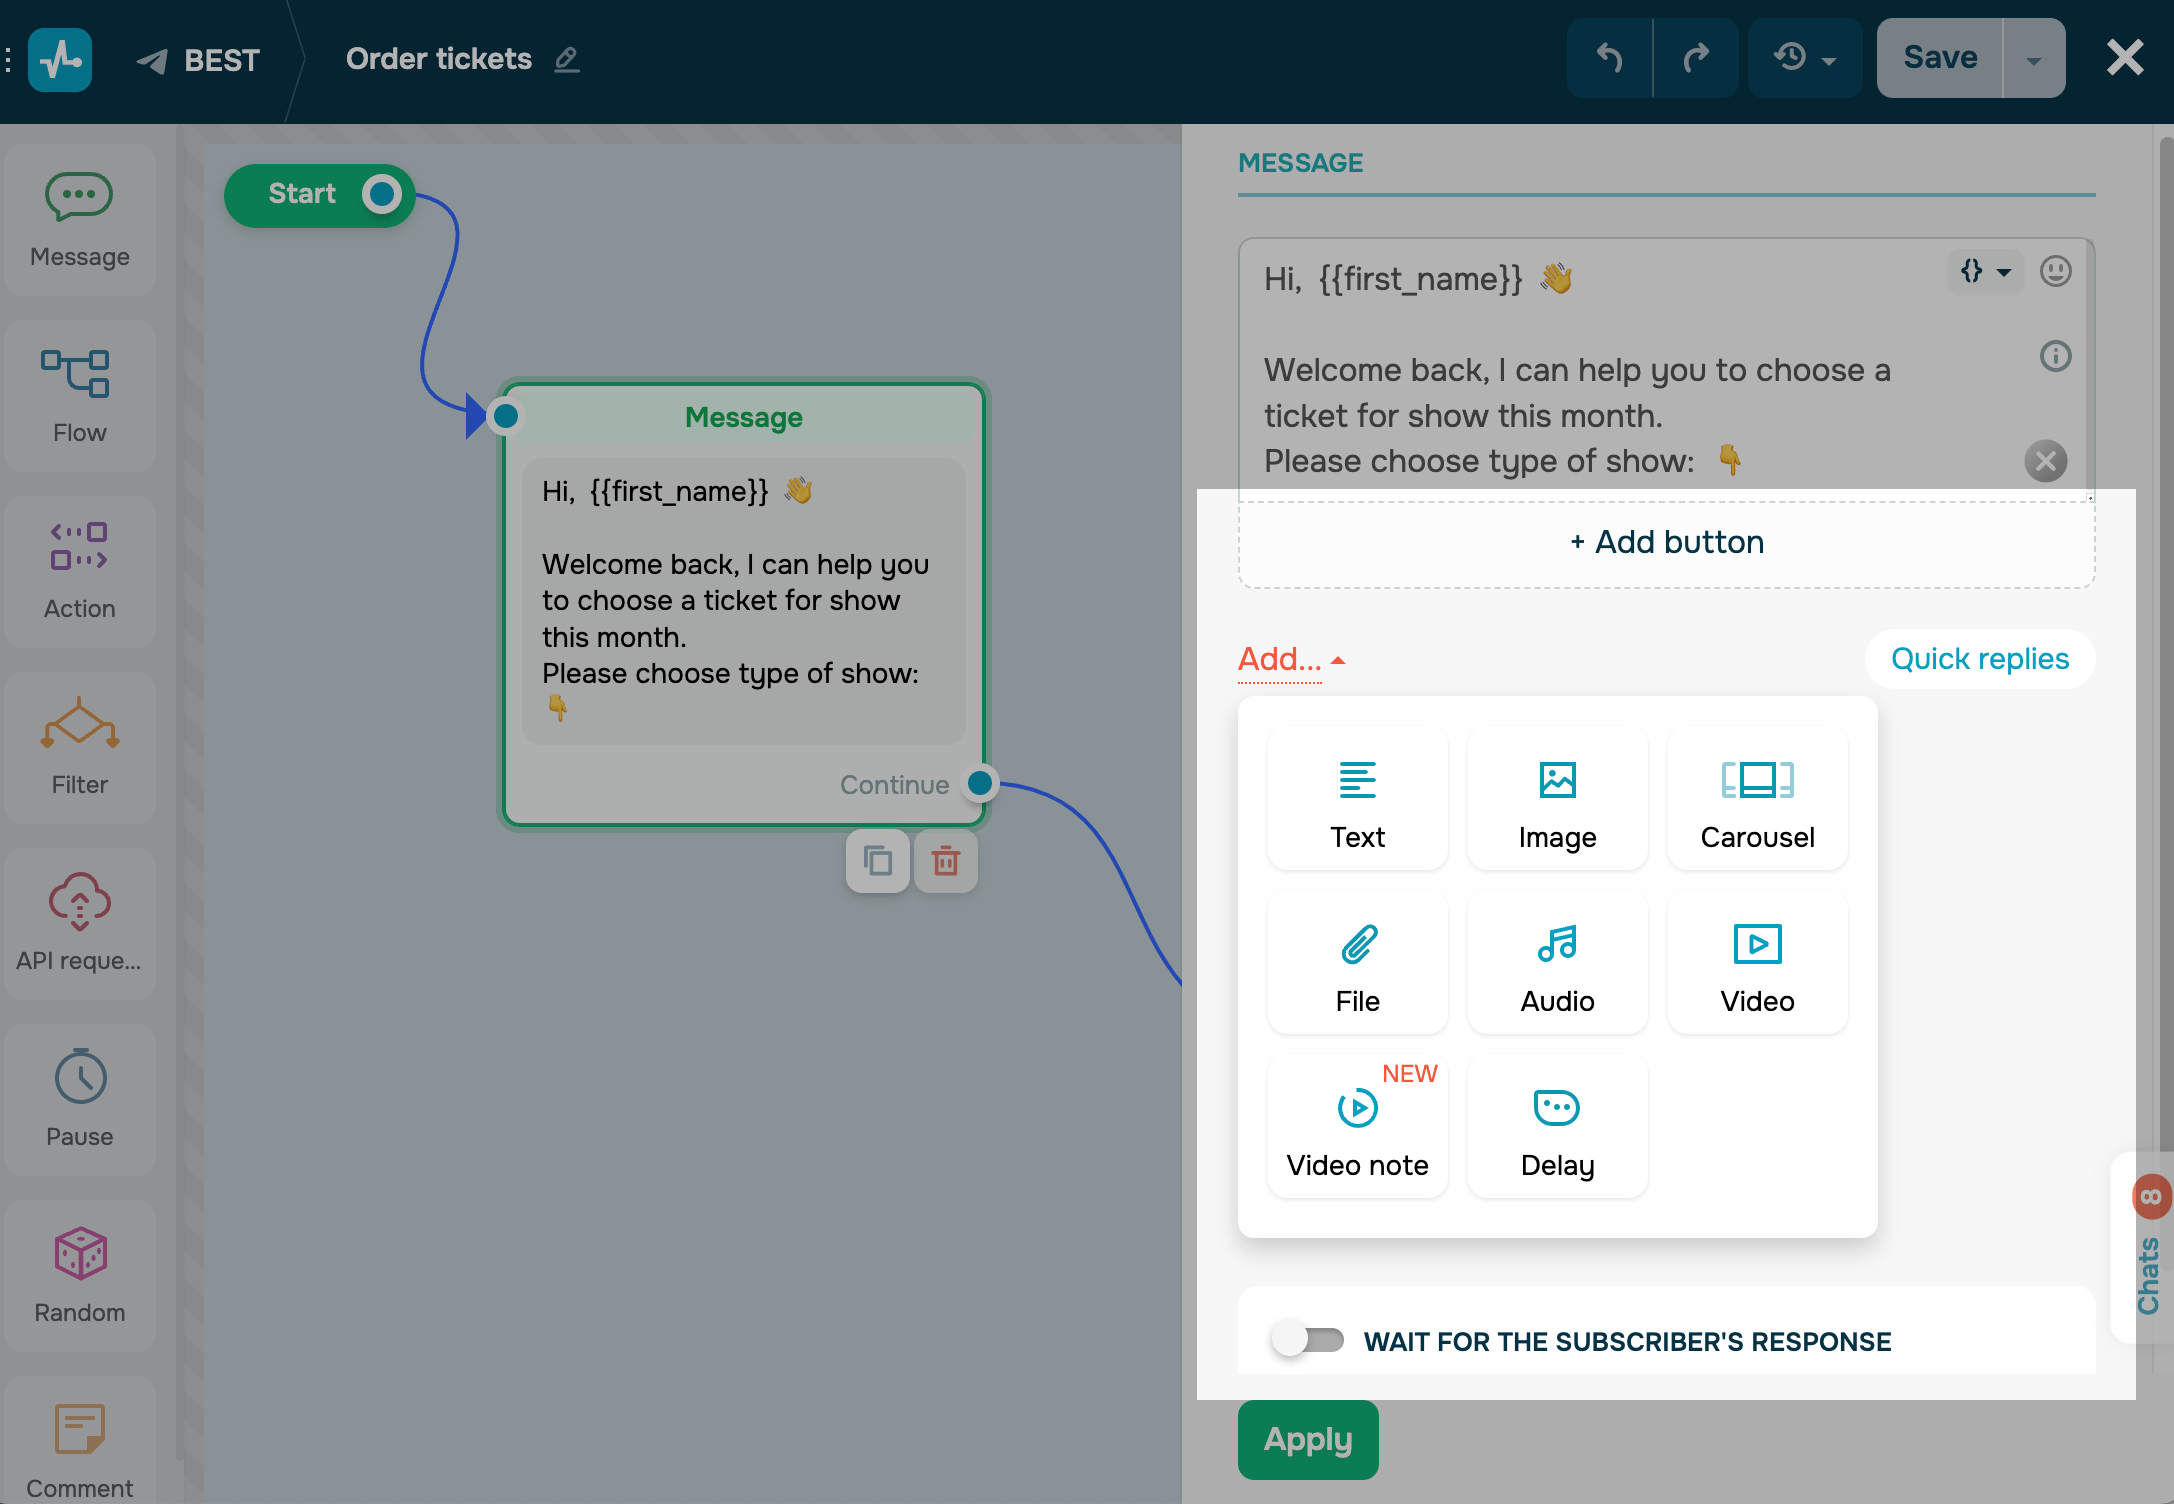Choose the Video note element
Screen dimensions: 2174x1504
pos(1357,1127)
